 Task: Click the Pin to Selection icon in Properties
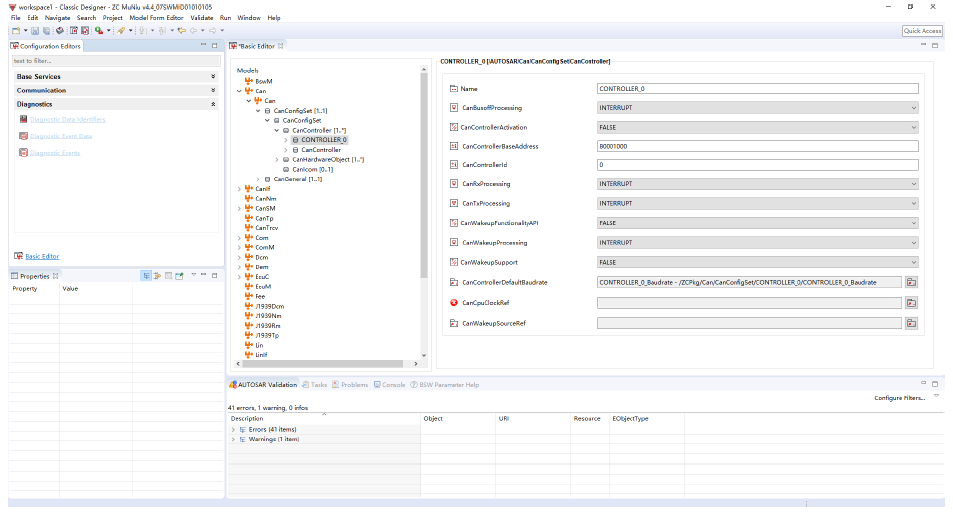pyautogui.click(x=179, y=276)
